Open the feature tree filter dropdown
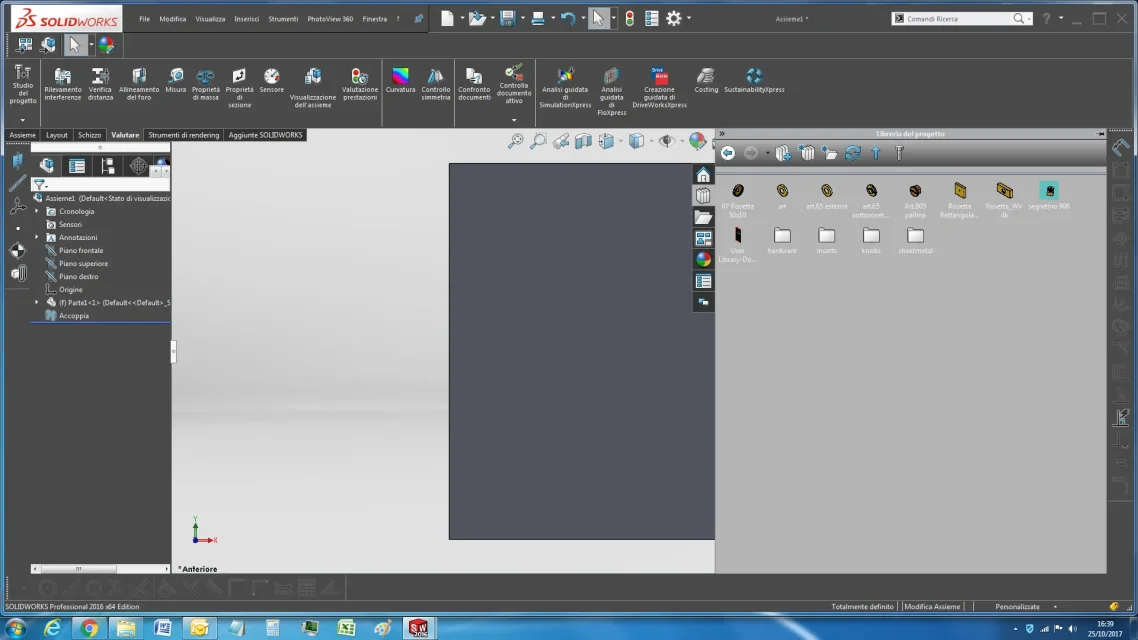Screen dimensions: 1138x640 (40, 185)
